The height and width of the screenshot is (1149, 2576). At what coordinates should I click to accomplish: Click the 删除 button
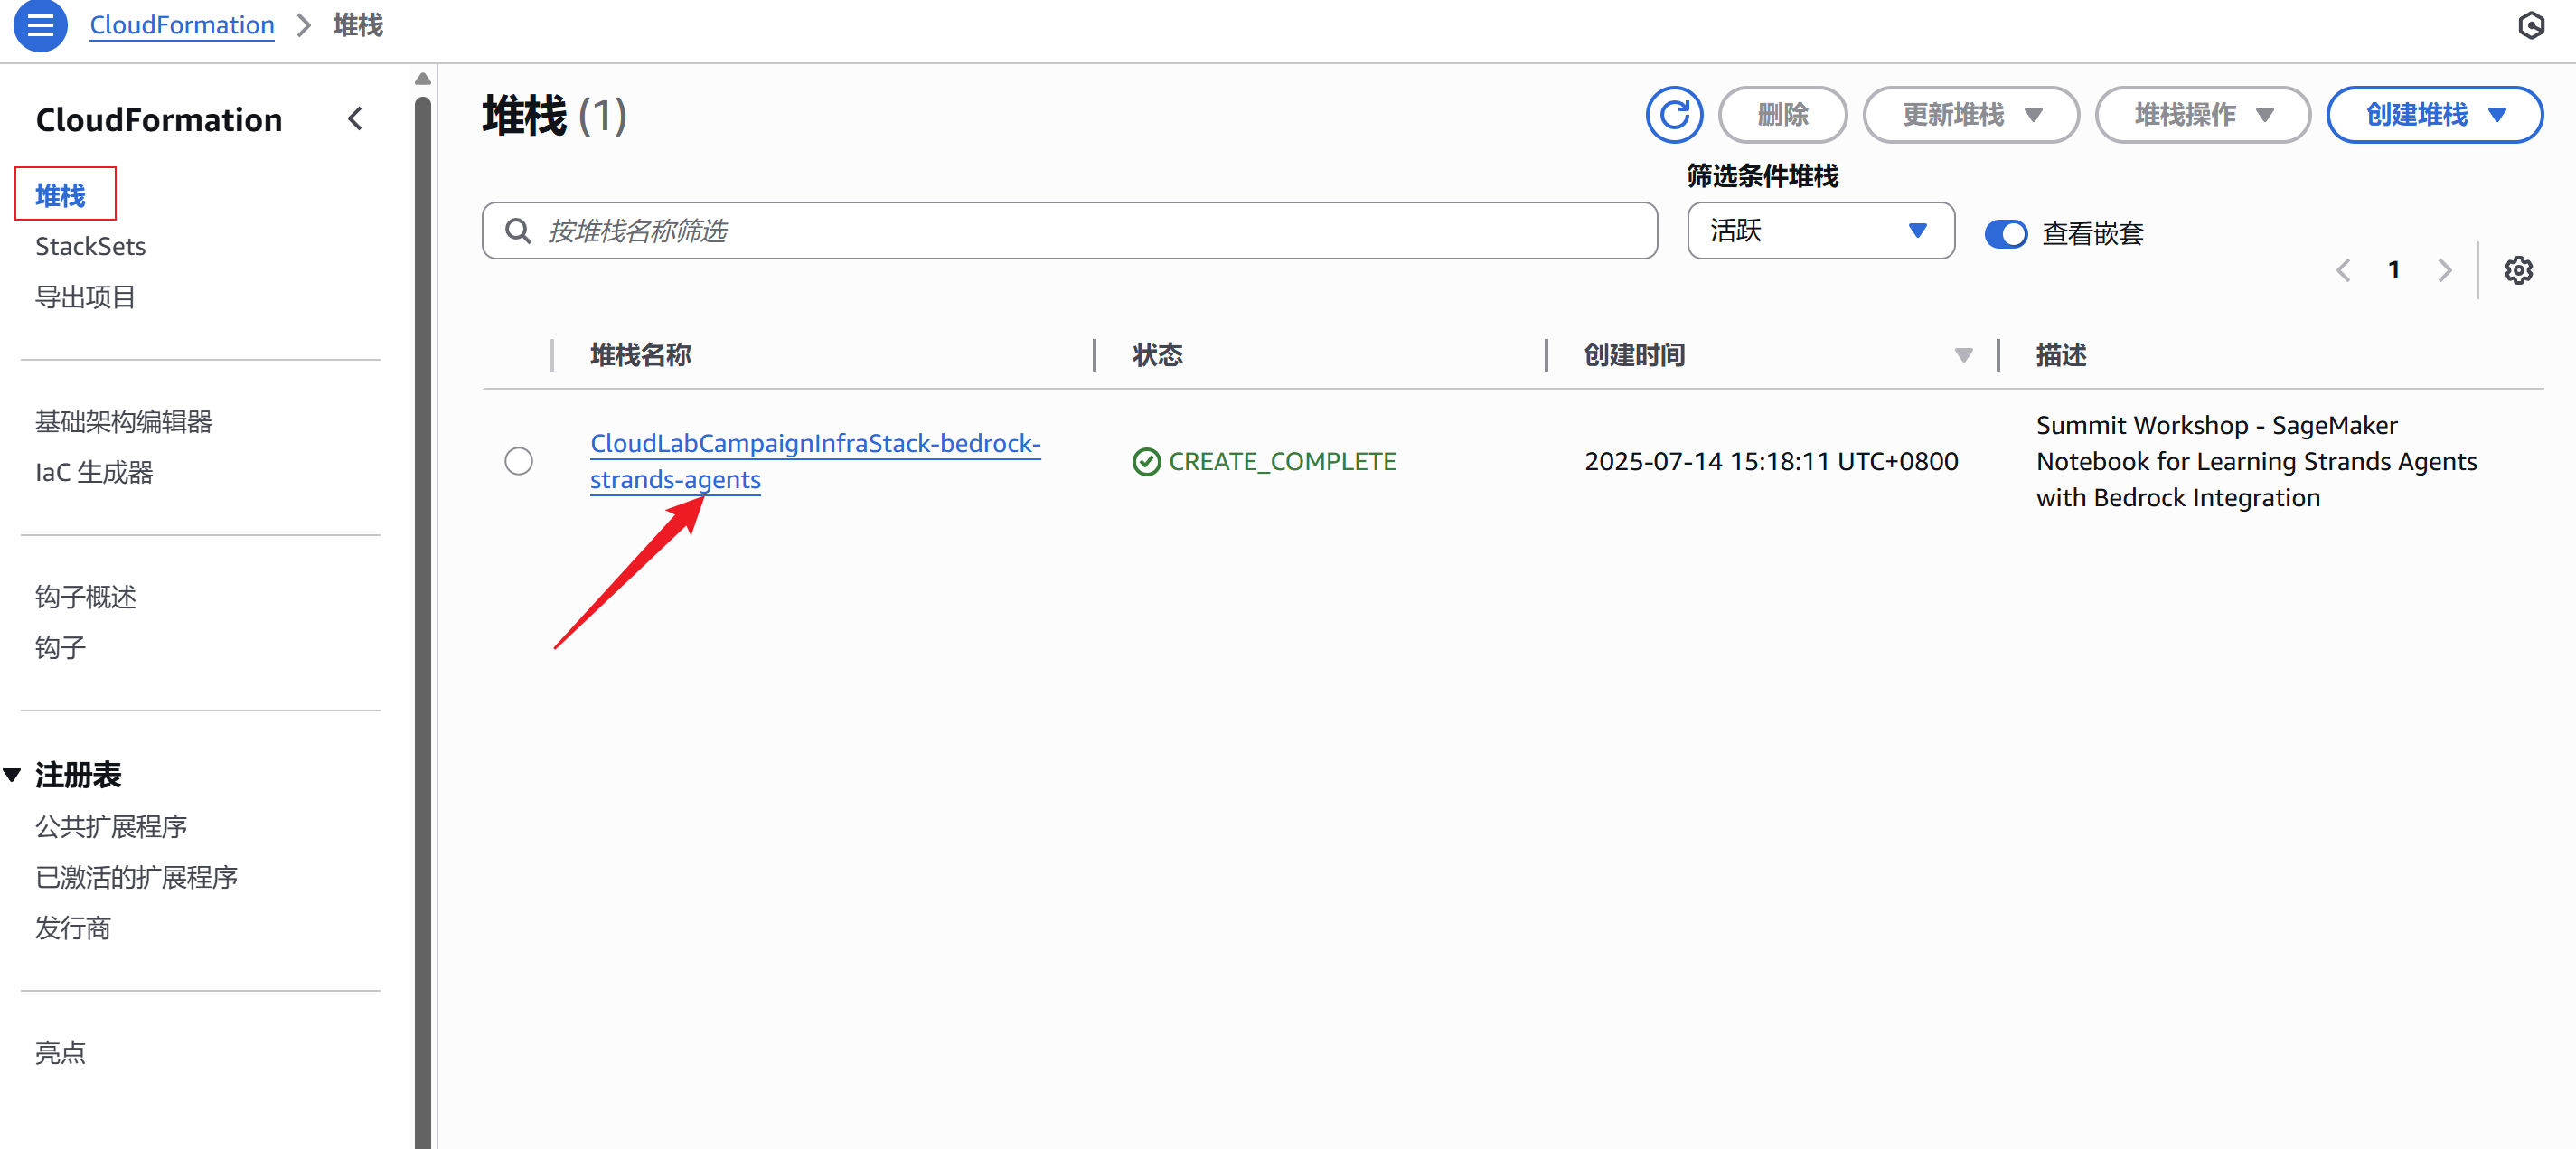(1782, 115)
